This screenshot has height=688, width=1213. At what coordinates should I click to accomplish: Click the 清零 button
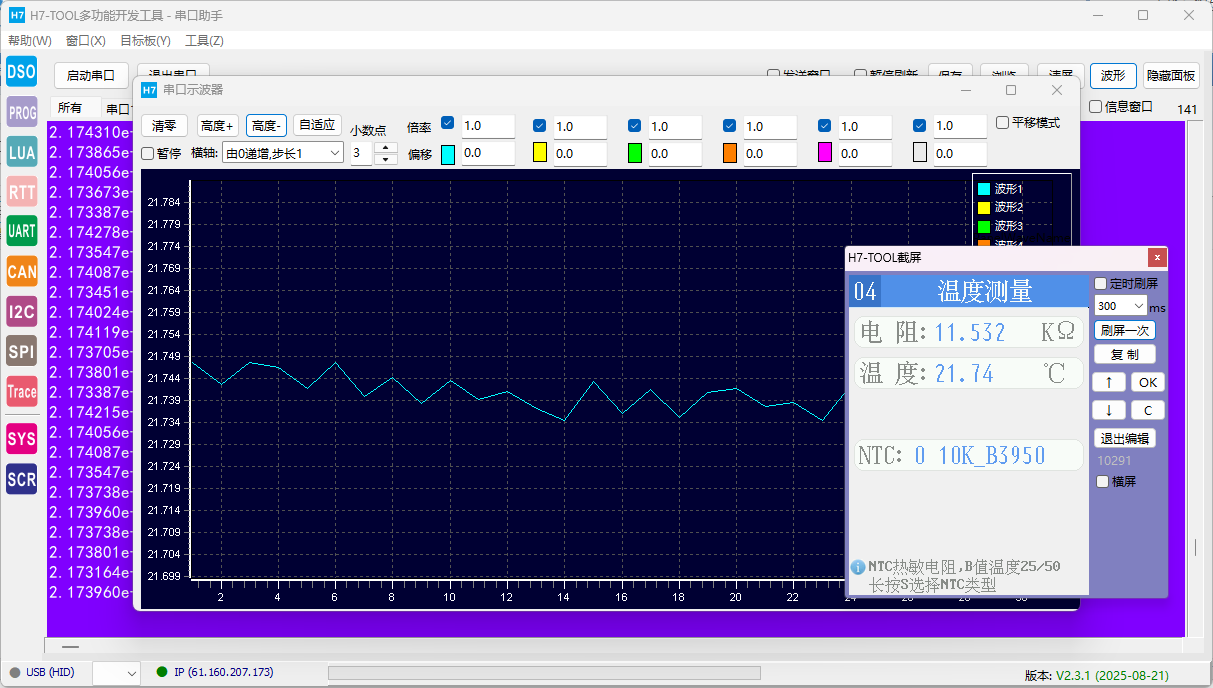pyautogui.click(x=164, y=125)
